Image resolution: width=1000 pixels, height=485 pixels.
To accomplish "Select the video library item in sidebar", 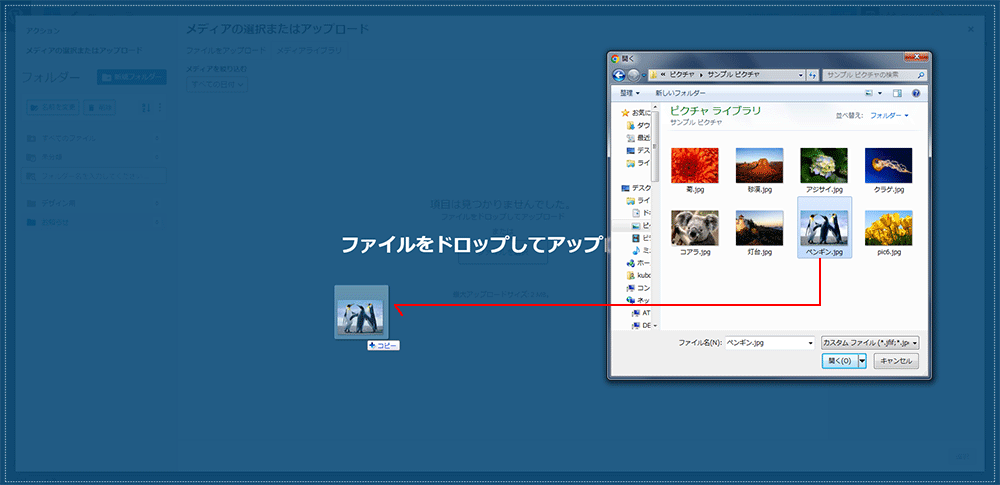I will tap(641, 238).
